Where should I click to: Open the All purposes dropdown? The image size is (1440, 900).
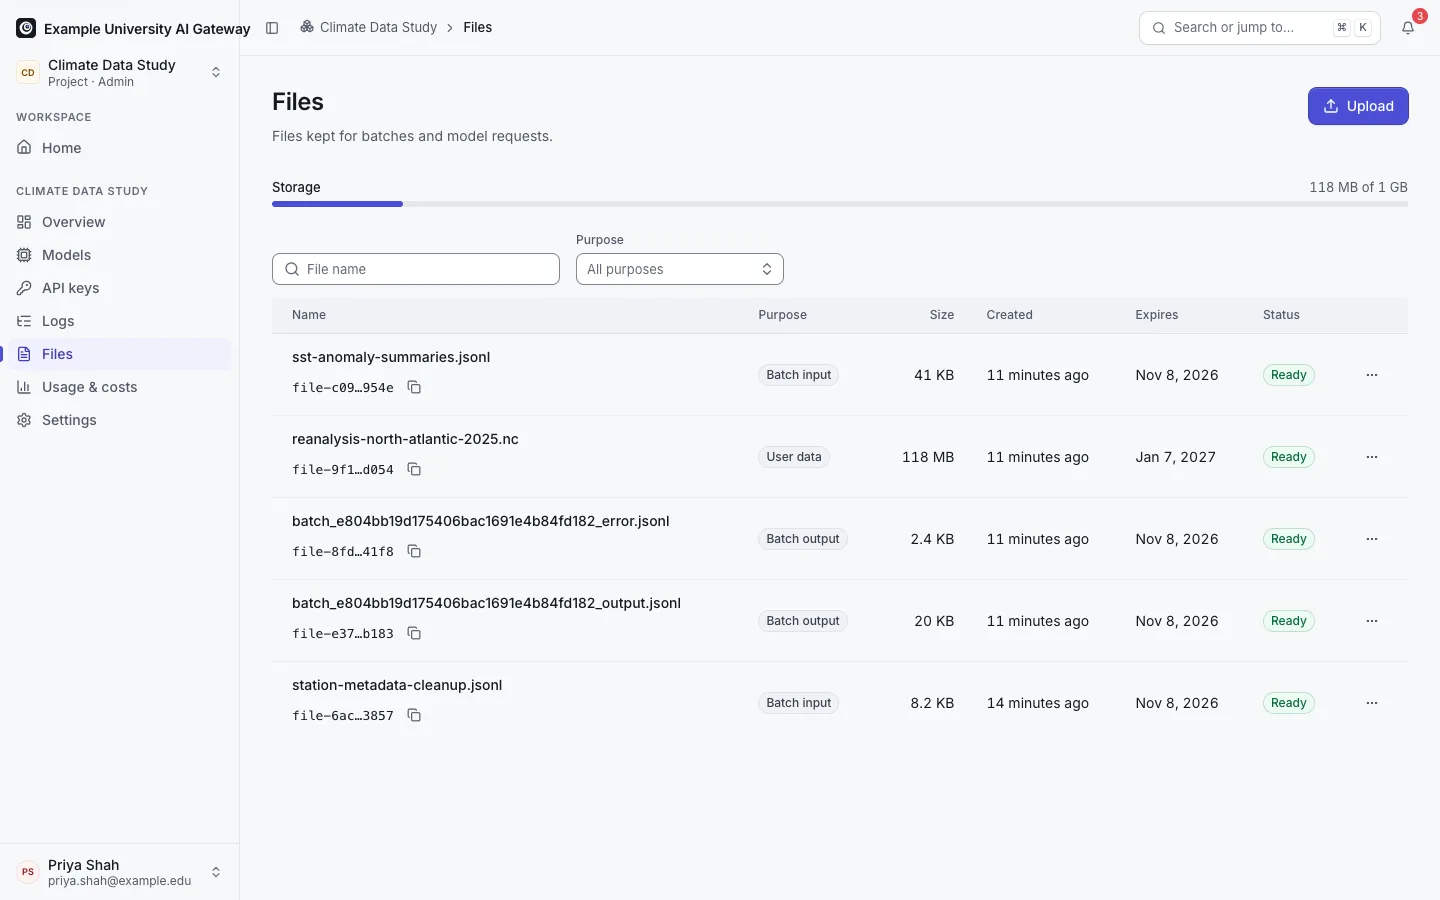pyautogui.click(x=680, y=269)
